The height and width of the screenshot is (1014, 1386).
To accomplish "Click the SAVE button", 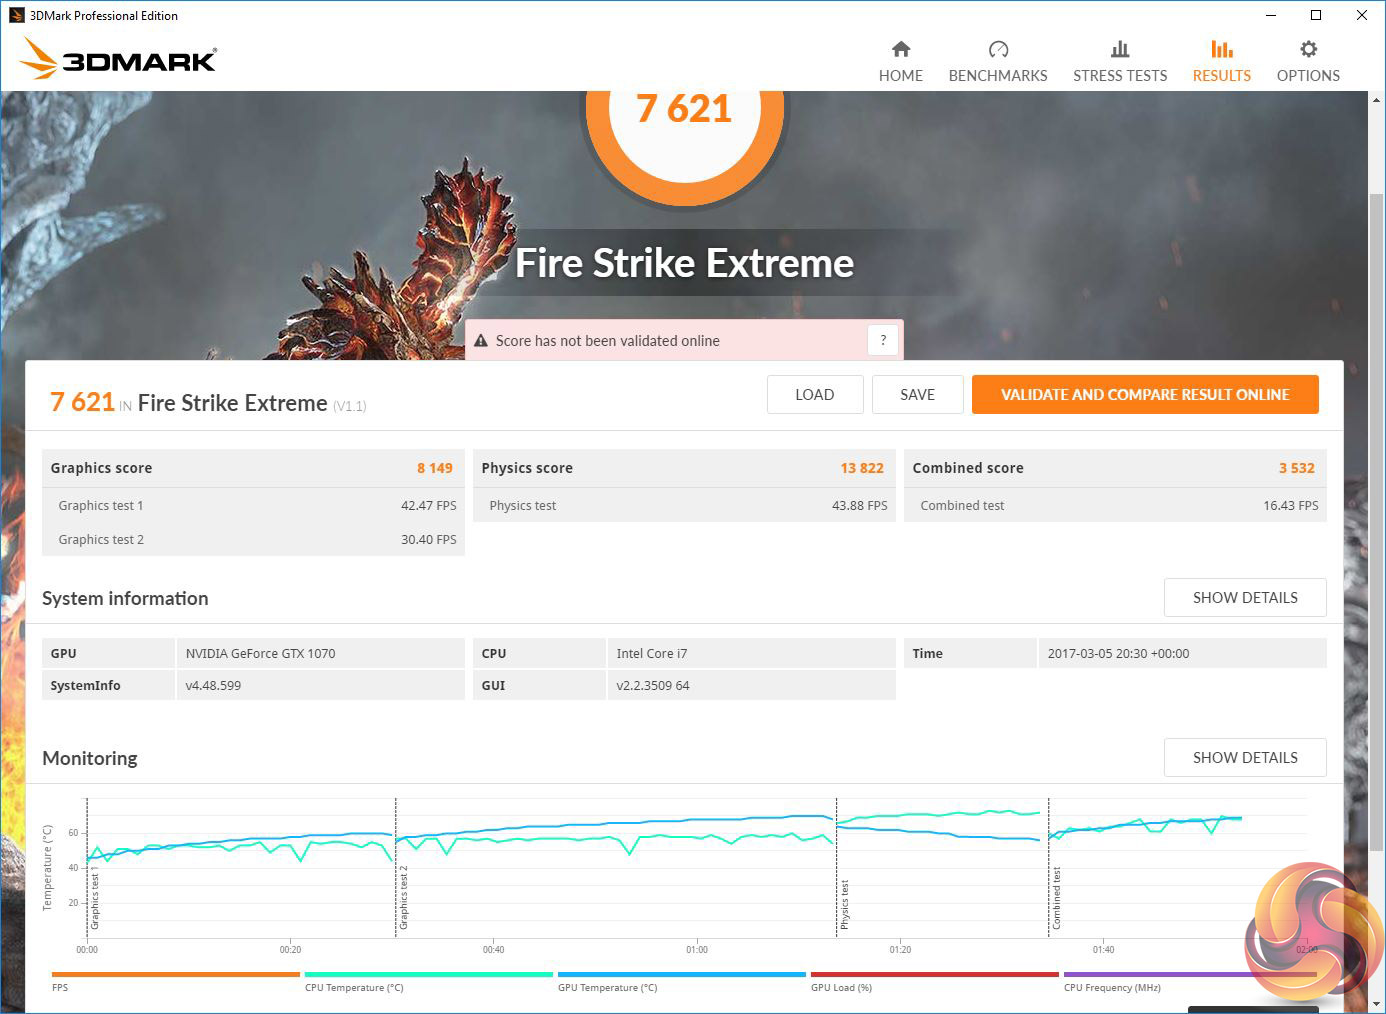I will tap(918, 395).
